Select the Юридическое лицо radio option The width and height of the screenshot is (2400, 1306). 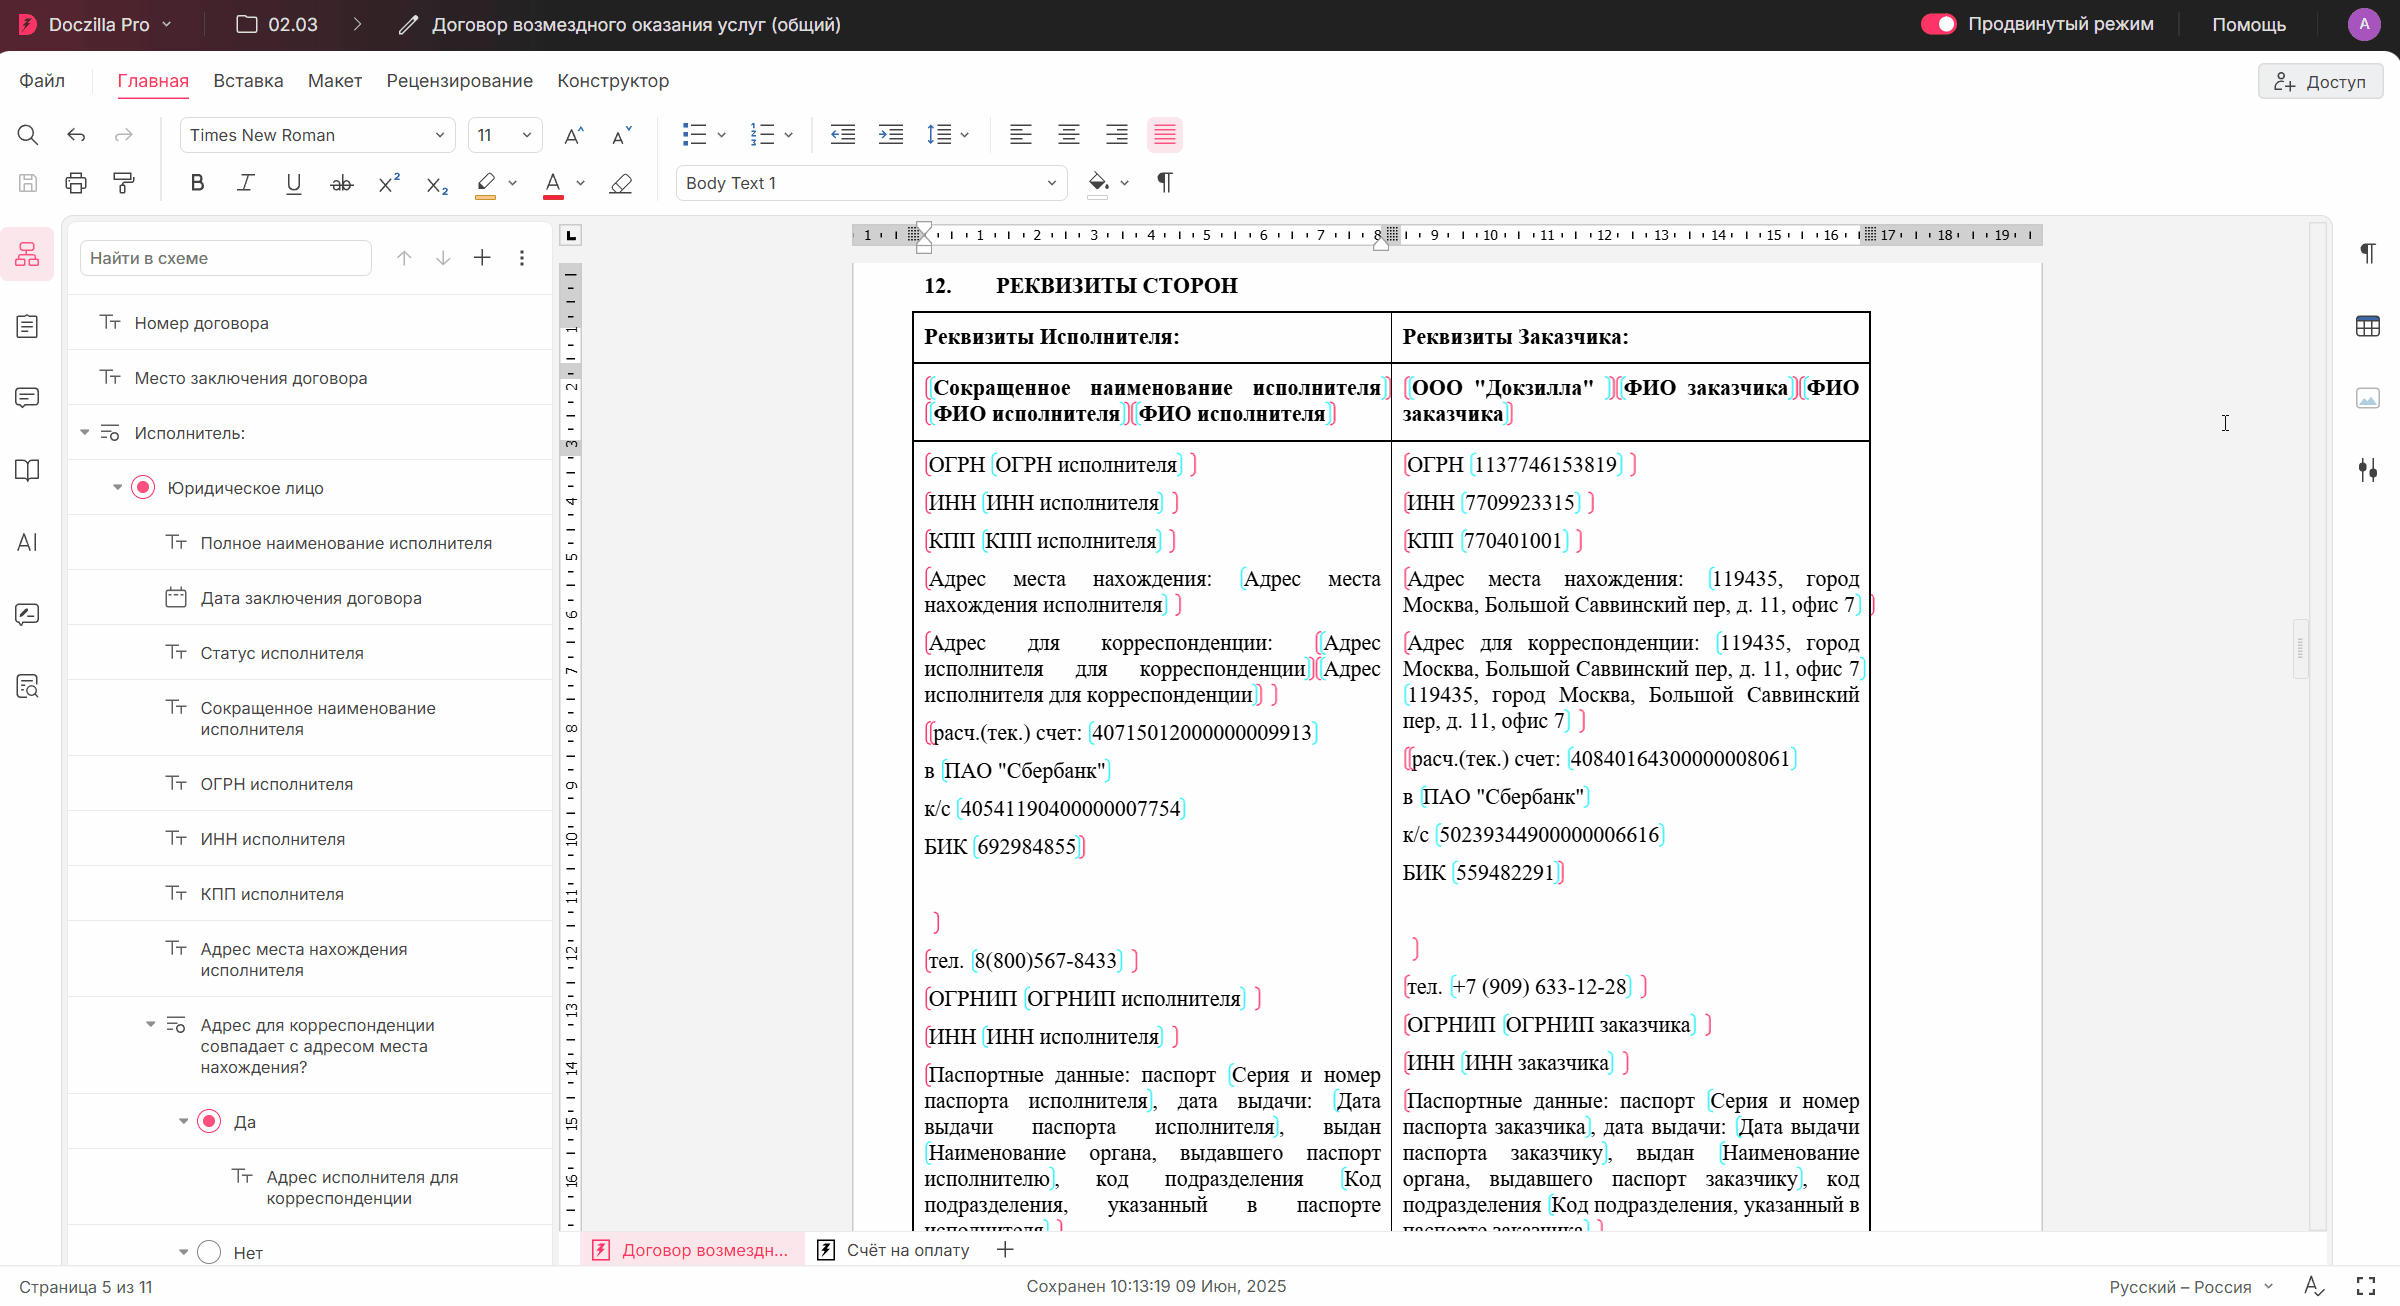click(143, 488)
